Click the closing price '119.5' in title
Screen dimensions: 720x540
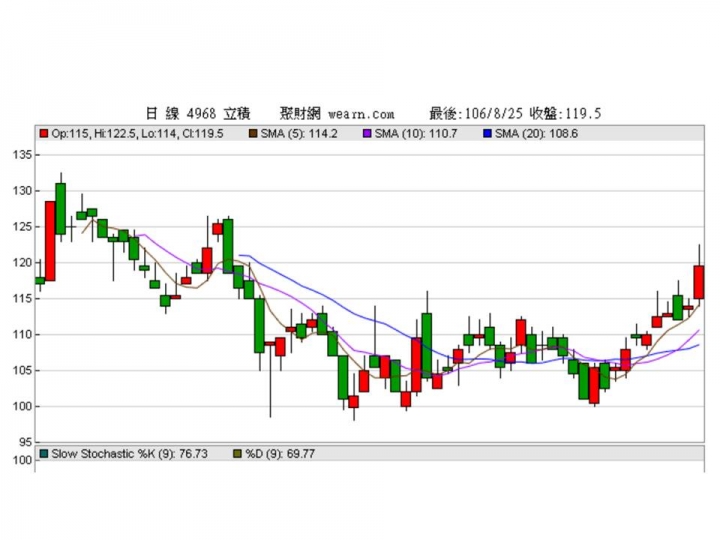click(x=583, y=113)
